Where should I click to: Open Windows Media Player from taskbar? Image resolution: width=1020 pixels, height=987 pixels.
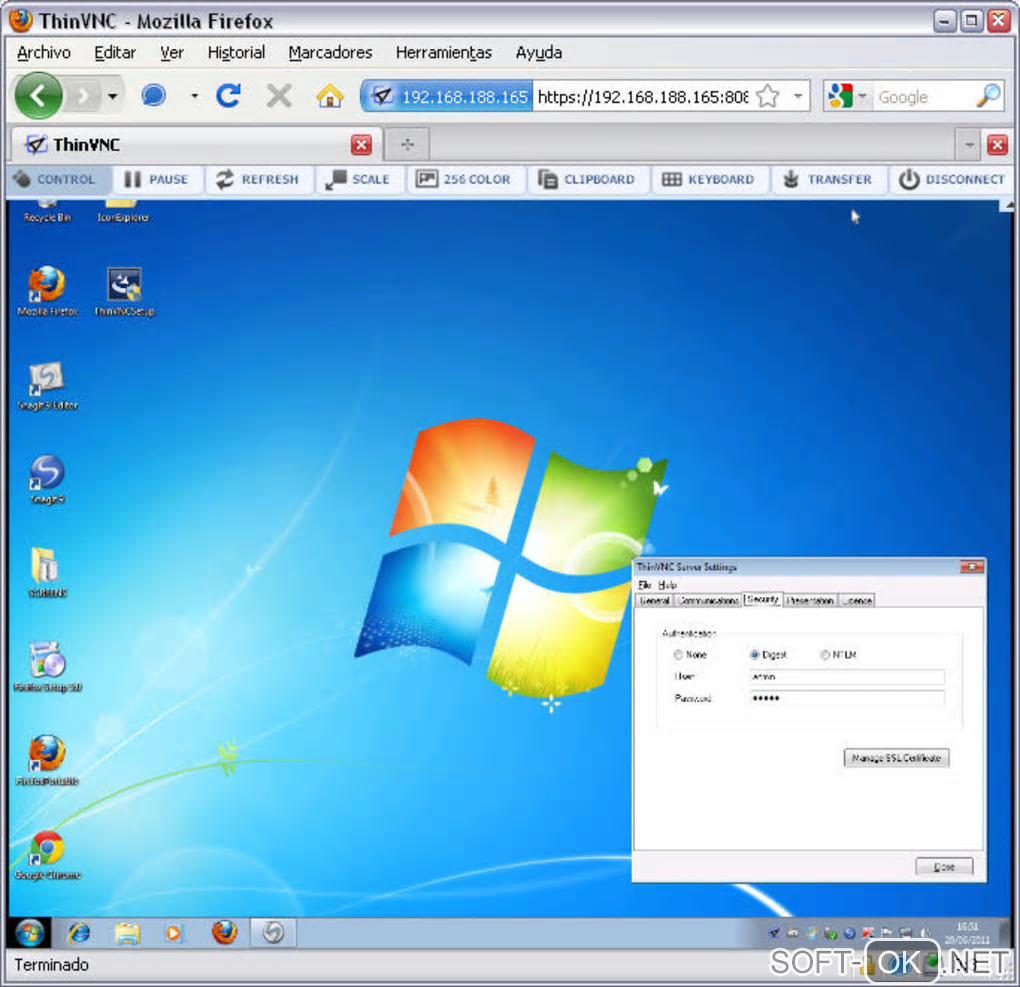173,933
